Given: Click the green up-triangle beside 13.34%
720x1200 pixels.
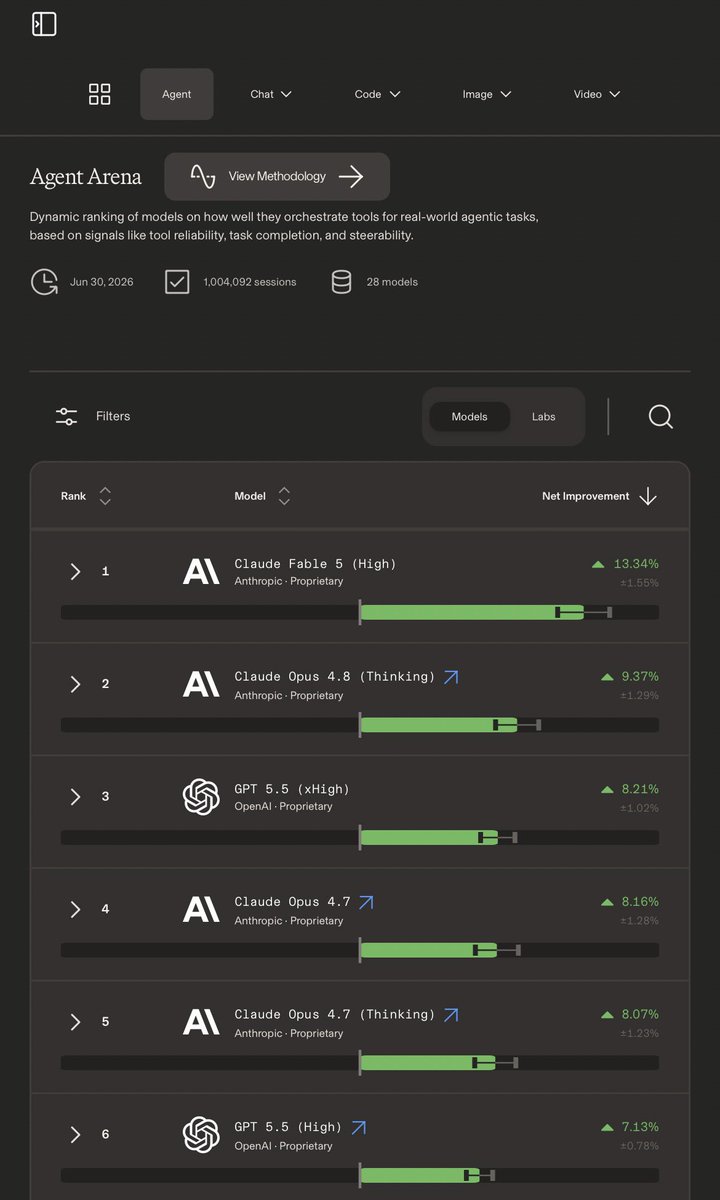Looking at the screenshot, I should tap(598, 565).
